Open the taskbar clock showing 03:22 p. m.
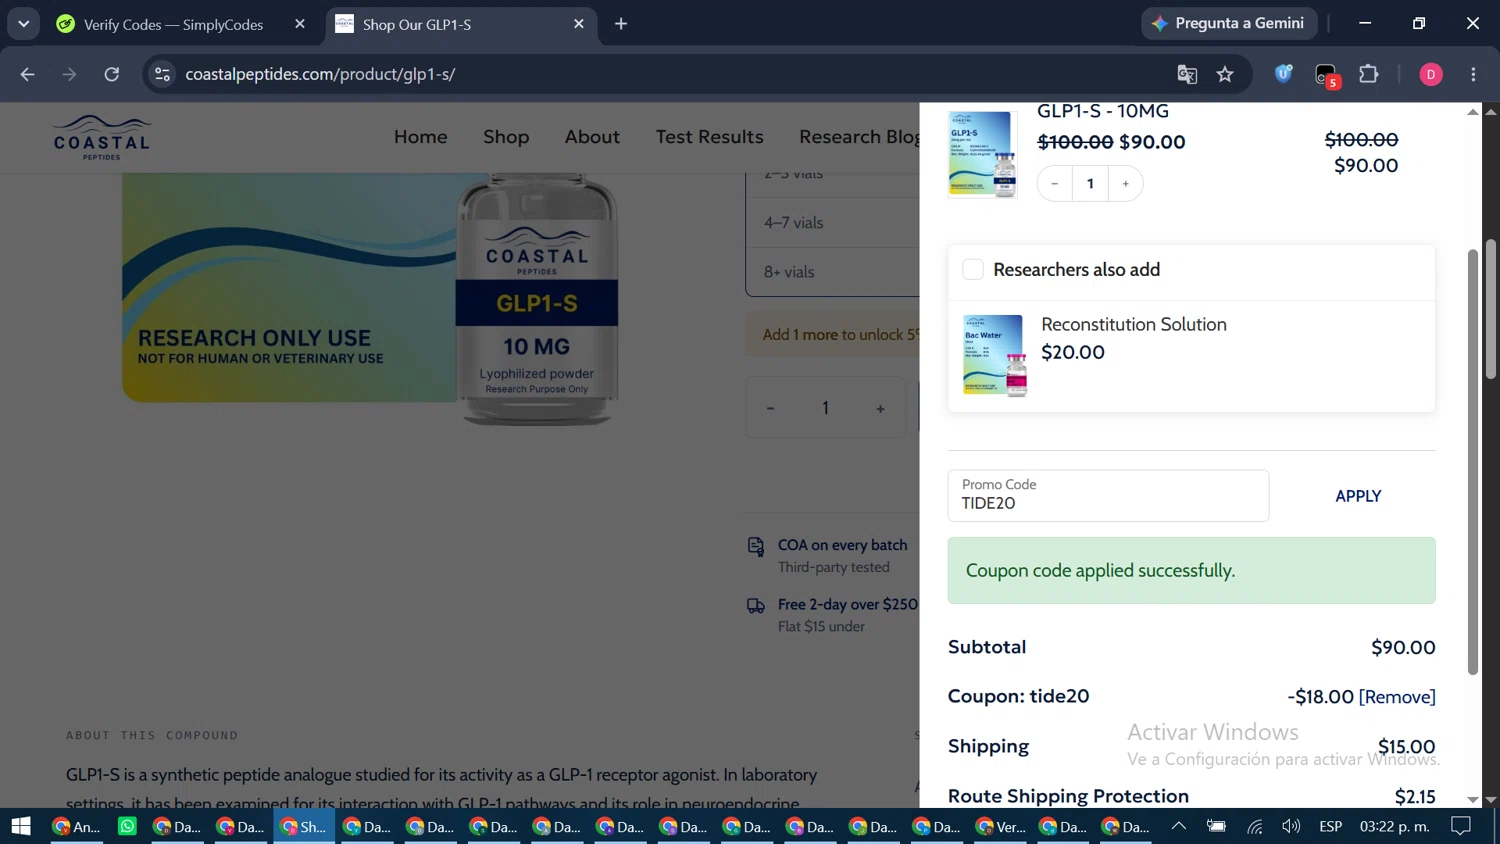 point(1394,826)
